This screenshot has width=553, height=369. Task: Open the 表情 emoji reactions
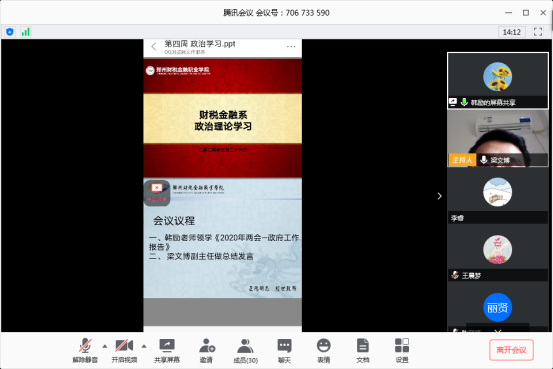[323, 350]
